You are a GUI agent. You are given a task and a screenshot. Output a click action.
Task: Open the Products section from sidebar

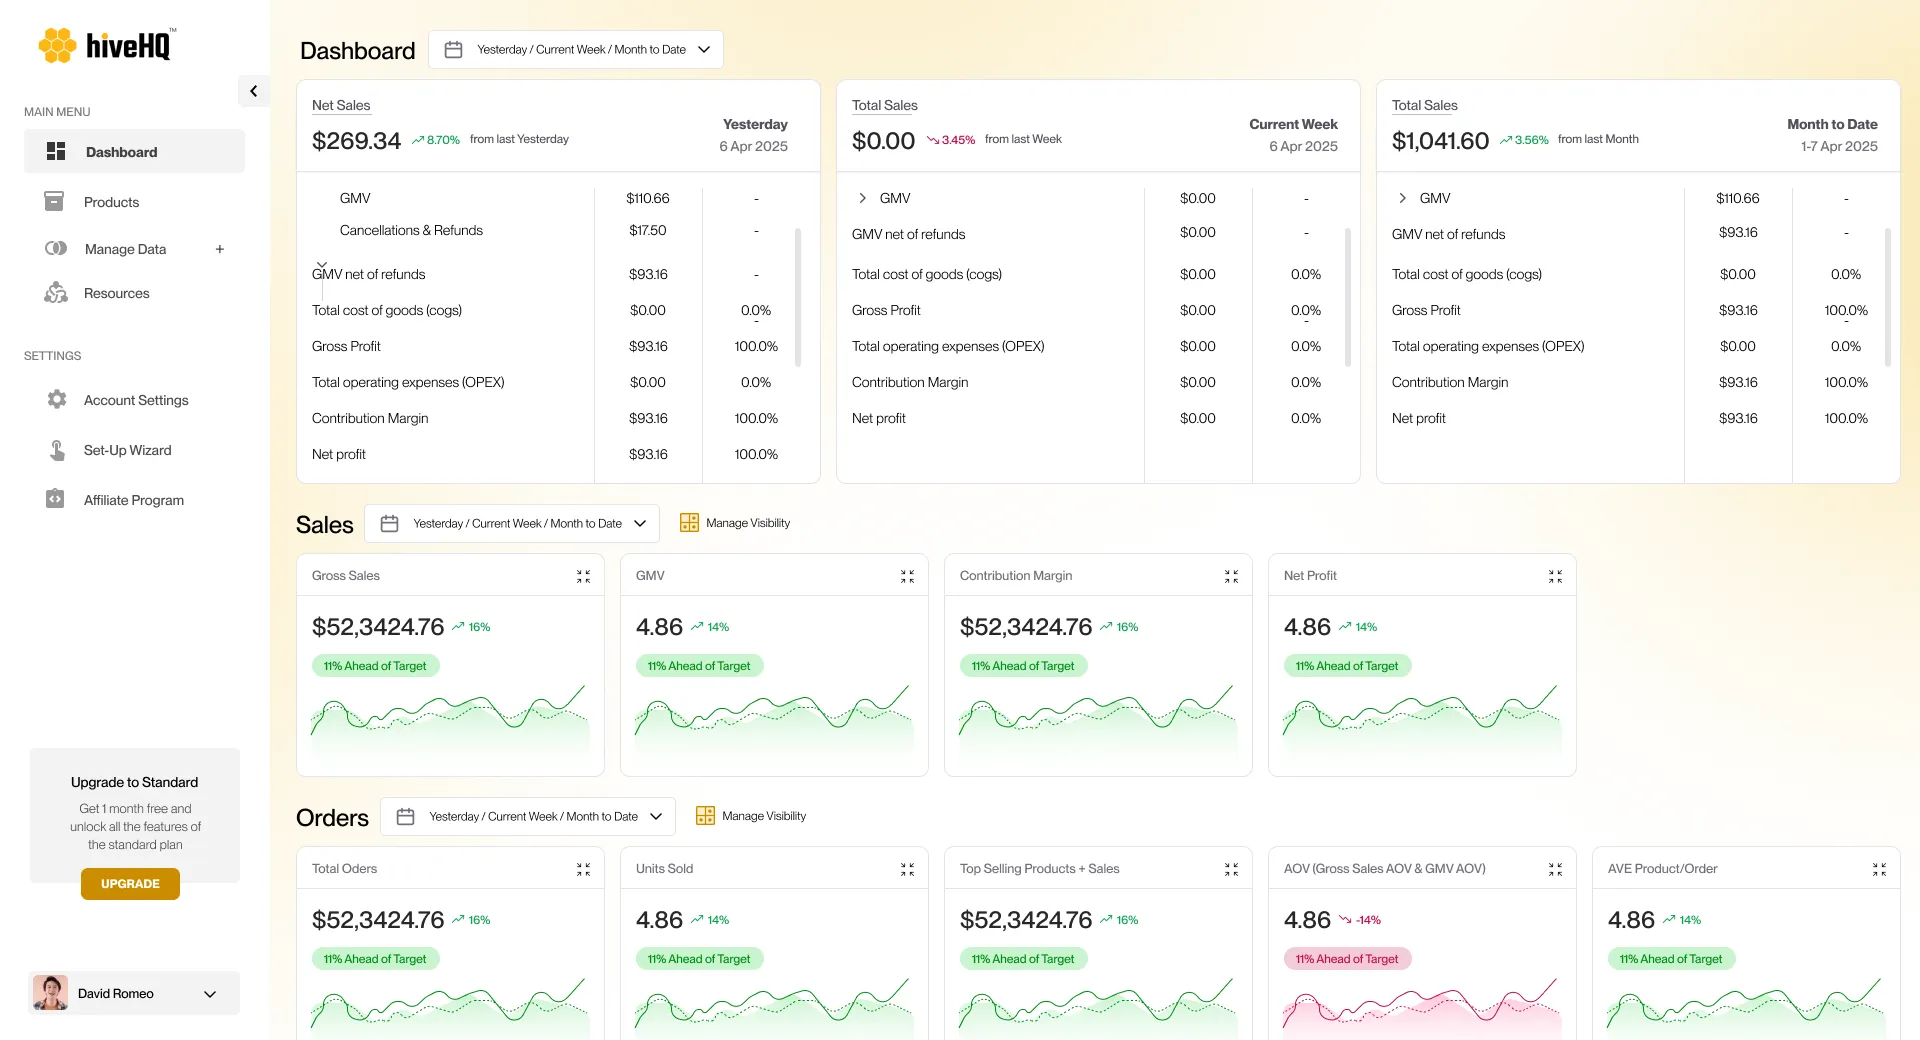(x=110, y=202)
